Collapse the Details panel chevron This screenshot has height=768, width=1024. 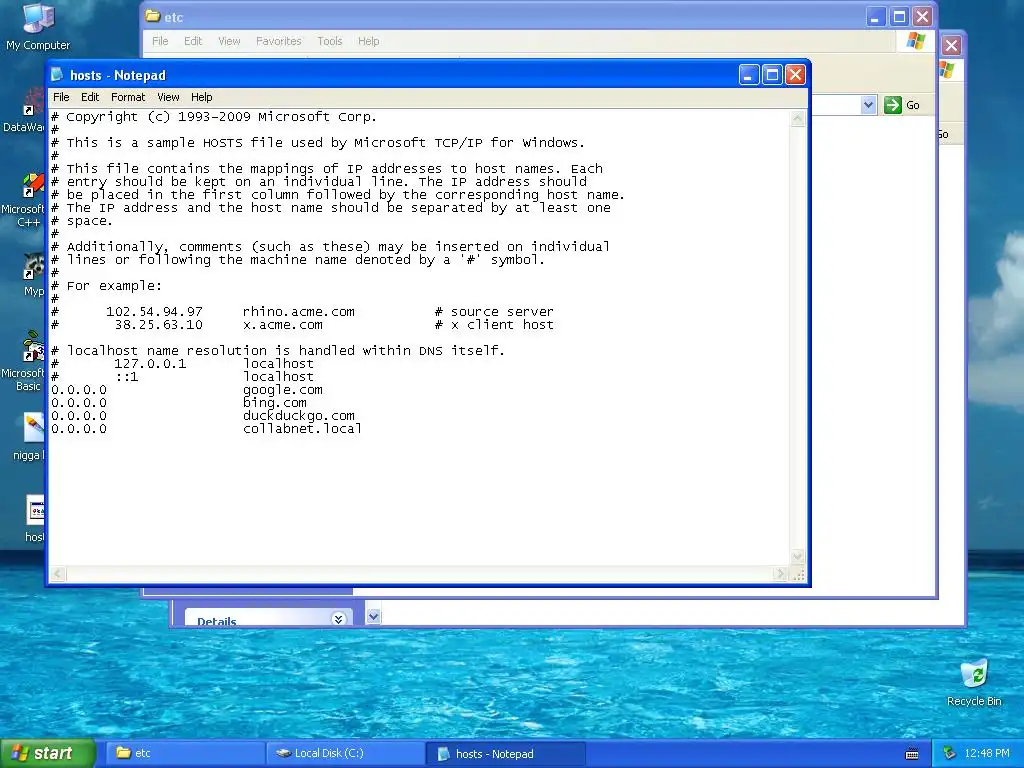click(338, 618)
